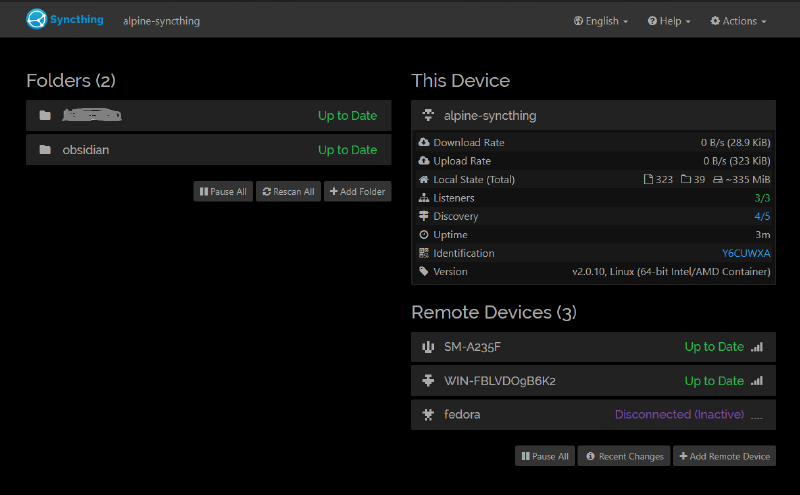Click the fedora connection signal icon
The image size is (800, 495).
(757, 417)
